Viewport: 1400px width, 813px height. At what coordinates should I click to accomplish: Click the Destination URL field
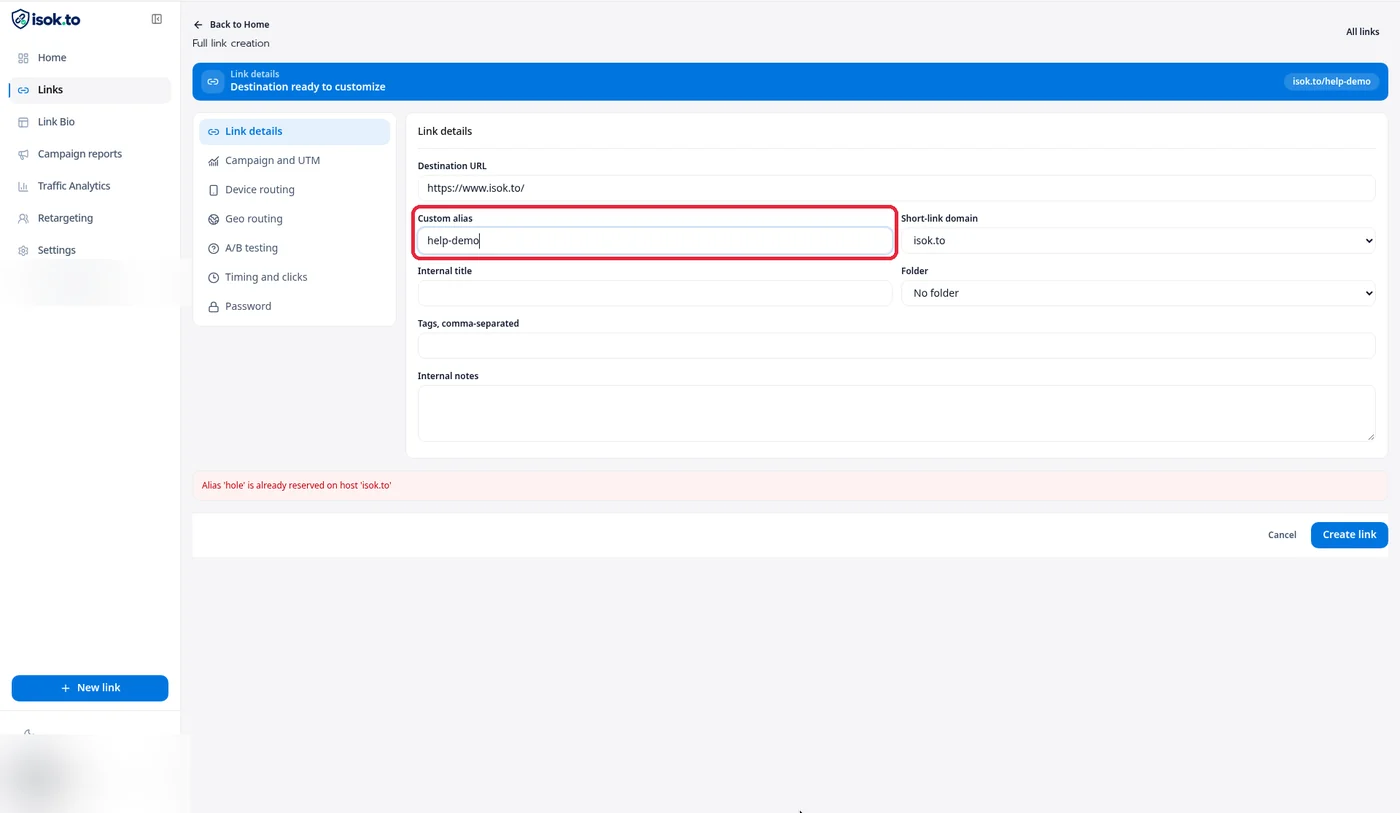click(x=896, y=188)
